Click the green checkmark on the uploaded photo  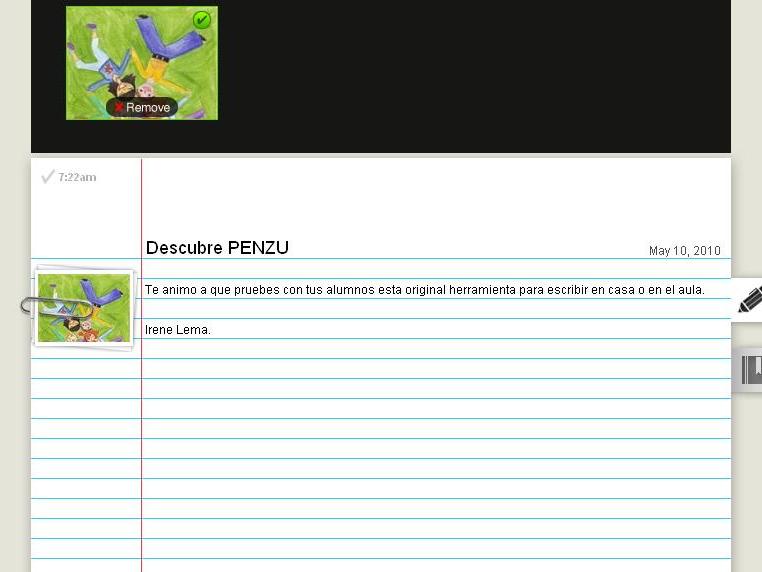202,20
